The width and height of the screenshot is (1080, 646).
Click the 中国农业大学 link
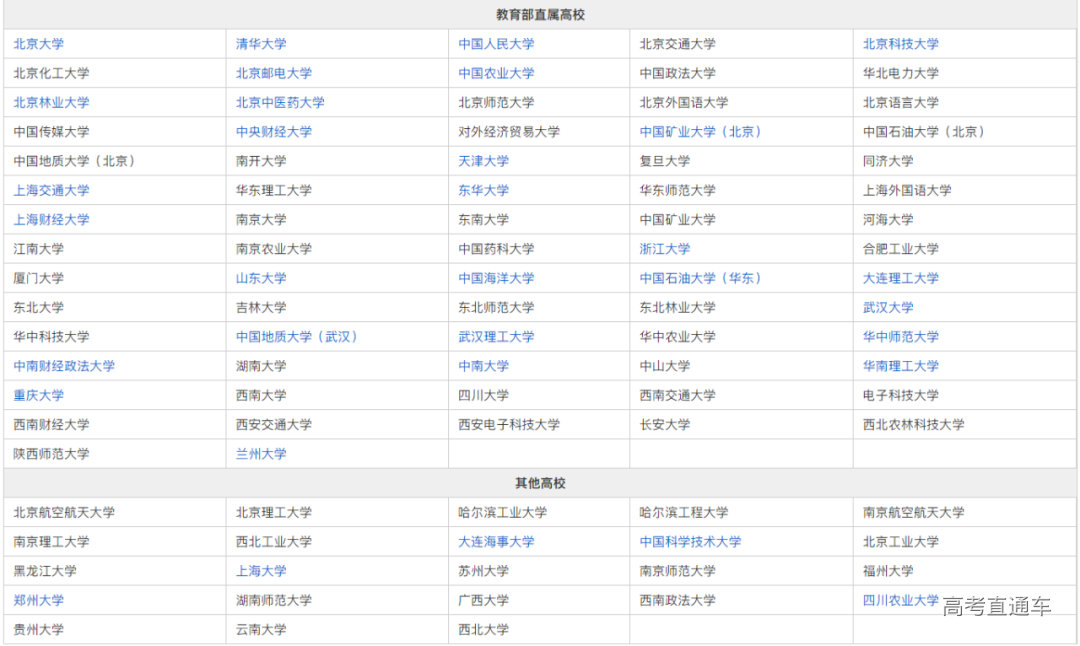(x=496, y=73)
